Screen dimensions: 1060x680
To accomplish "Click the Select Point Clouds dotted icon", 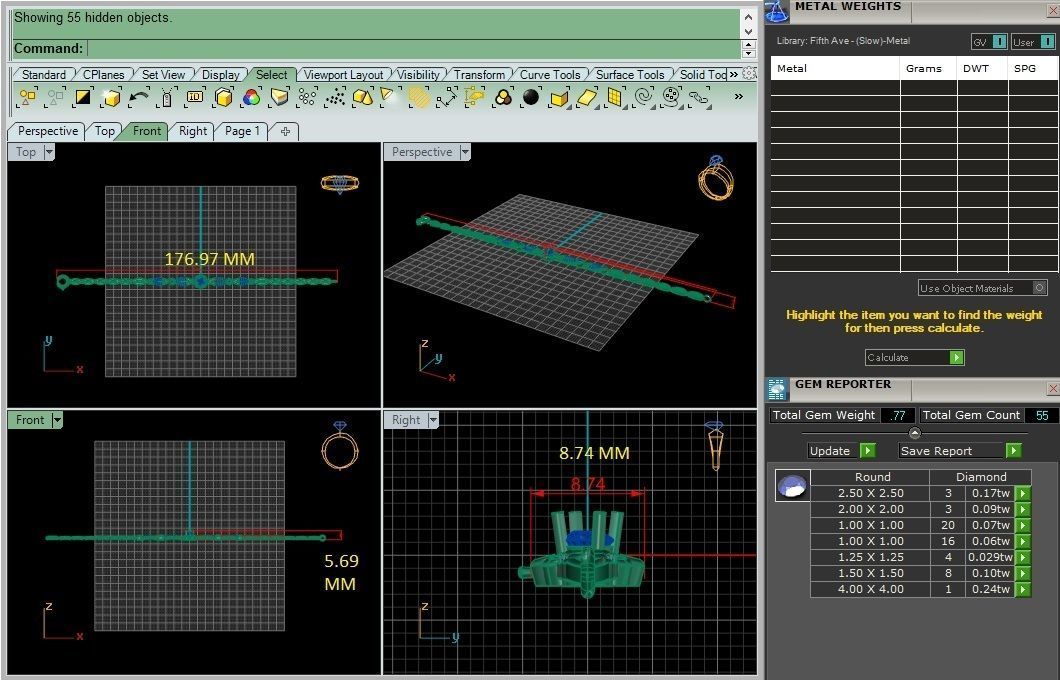I will click(x=335, y=98).
